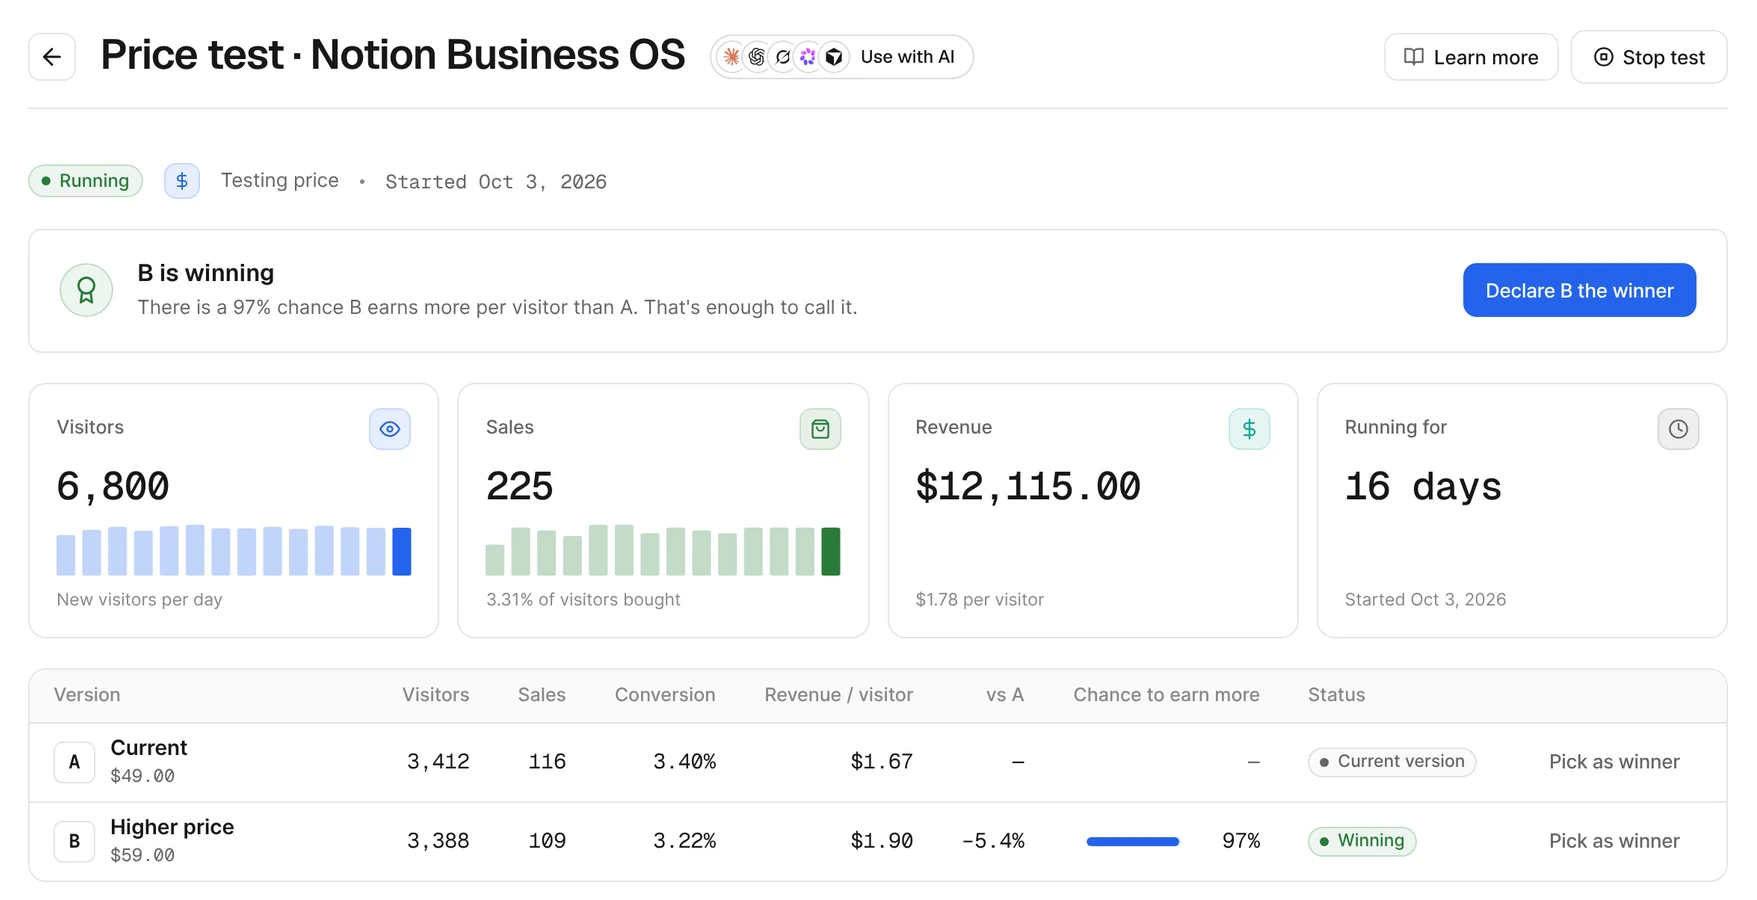The image size is (1757, 900).
Task: Click the 116 sales cell
Action: point(547,762)
